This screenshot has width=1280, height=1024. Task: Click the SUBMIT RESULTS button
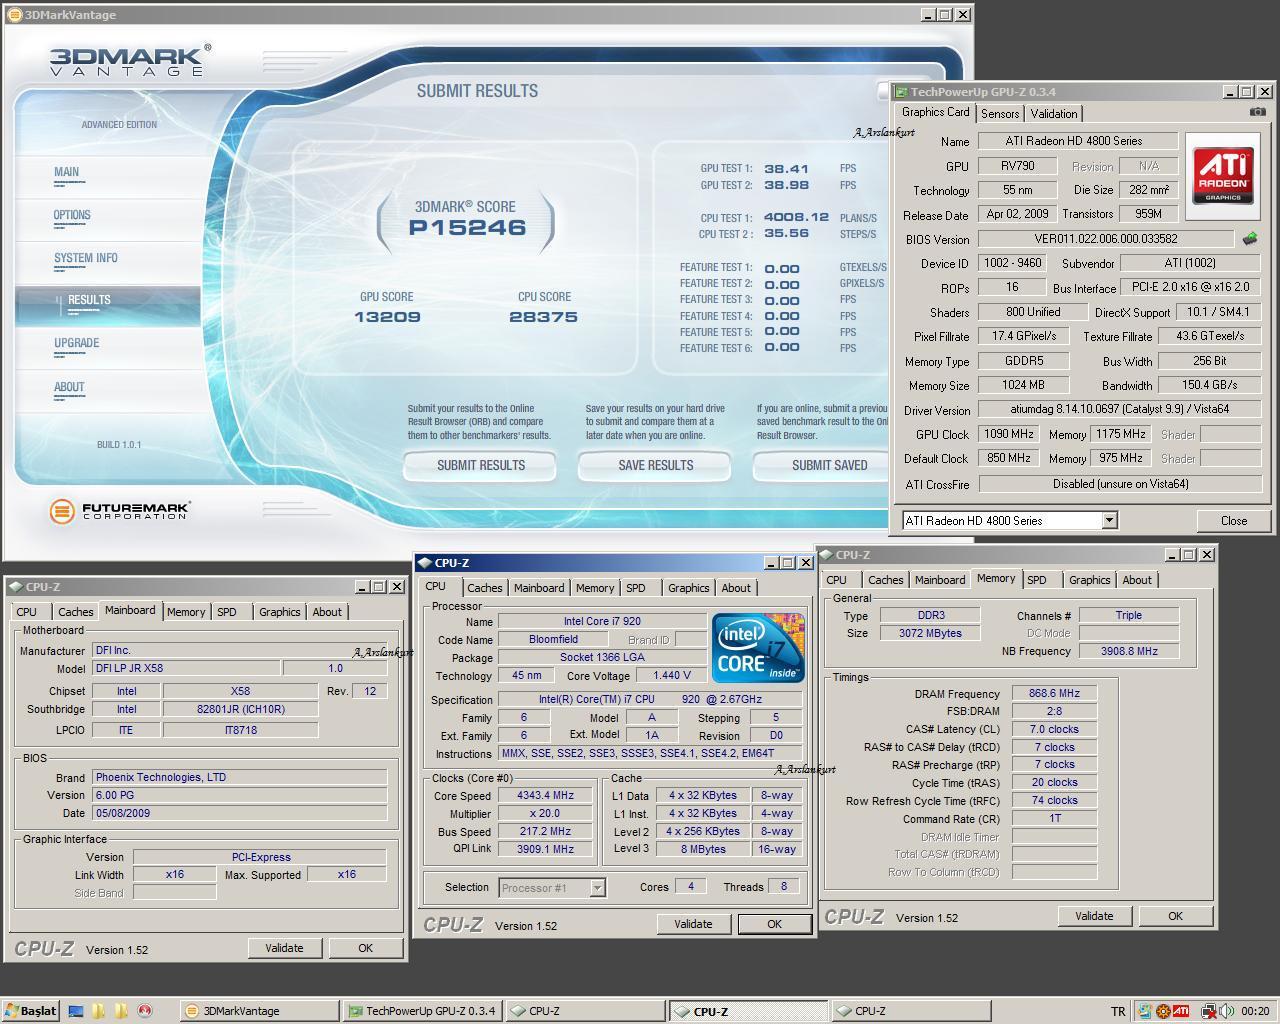[x=481, y=465]
